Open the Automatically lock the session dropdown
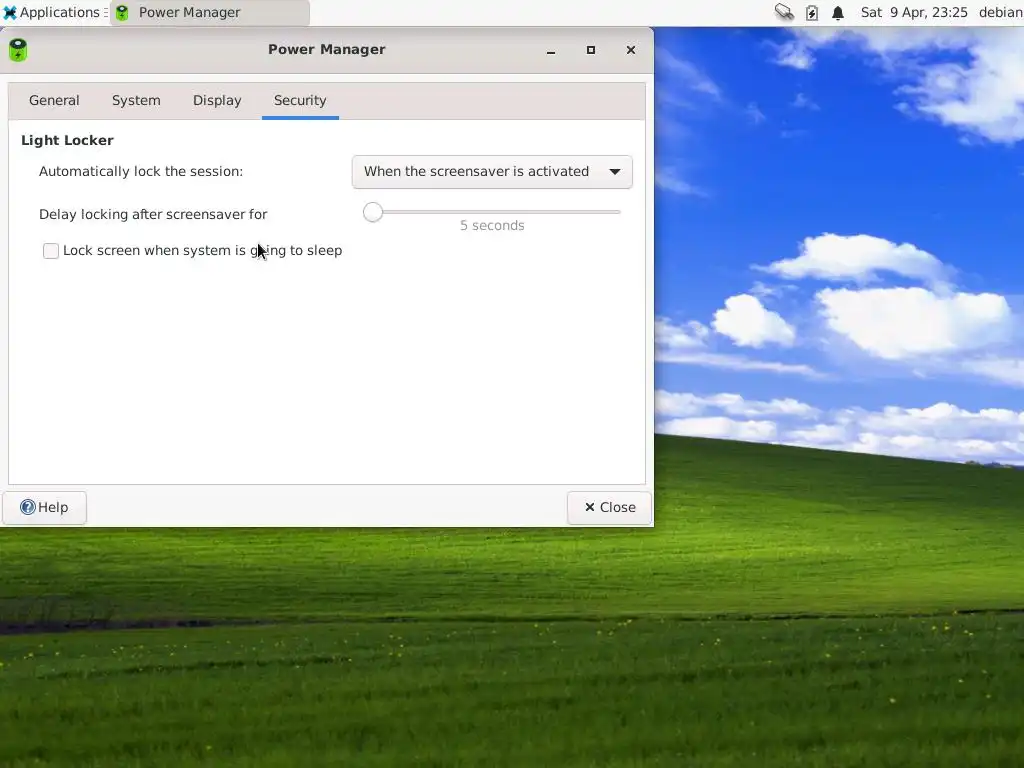Screen dimensions: 1024x768 pyautogui.click(x=492, y=172)
